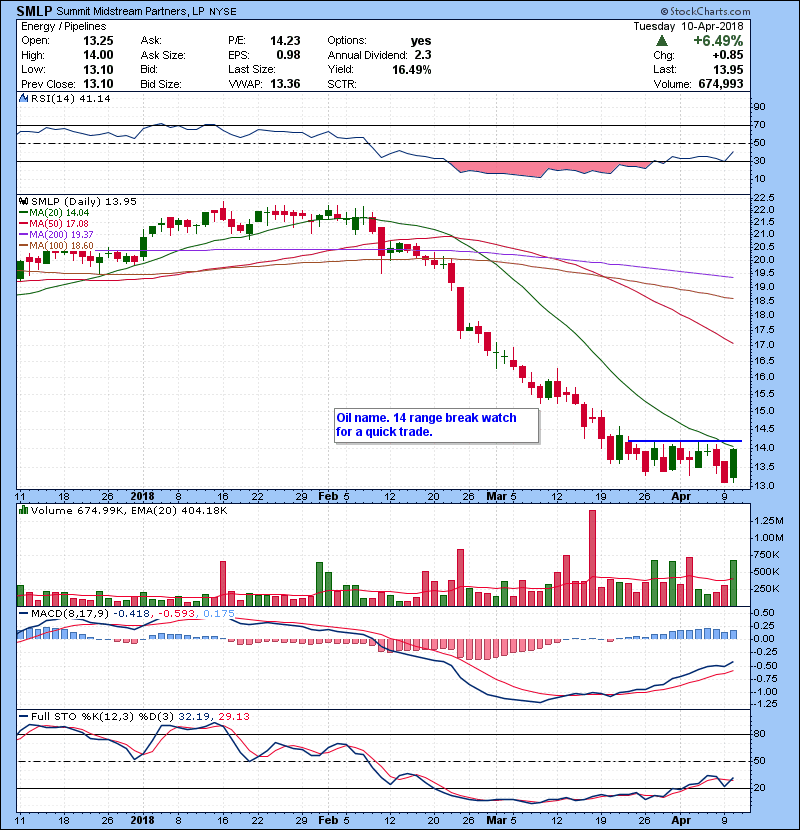Screen dimensions: 800x830
Task: Click the SMLP (Daily) 13.95 chart label
Action: [84, 202]
